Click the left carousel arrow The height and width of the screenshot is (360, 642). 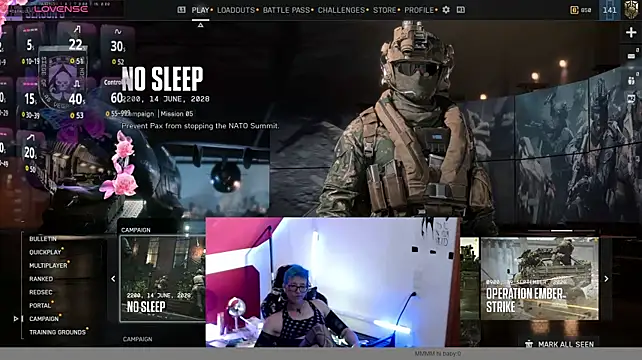[x=113, y=278]
